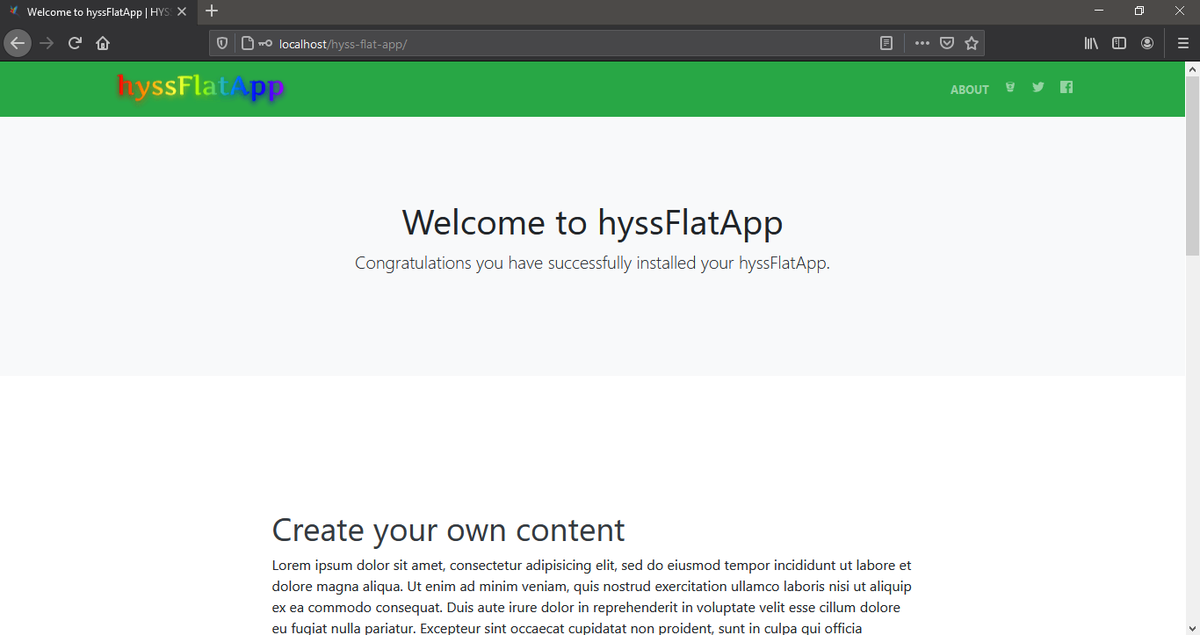Toggle Reader View for this page
The image size is (1200, 635).
click(886, 44)
